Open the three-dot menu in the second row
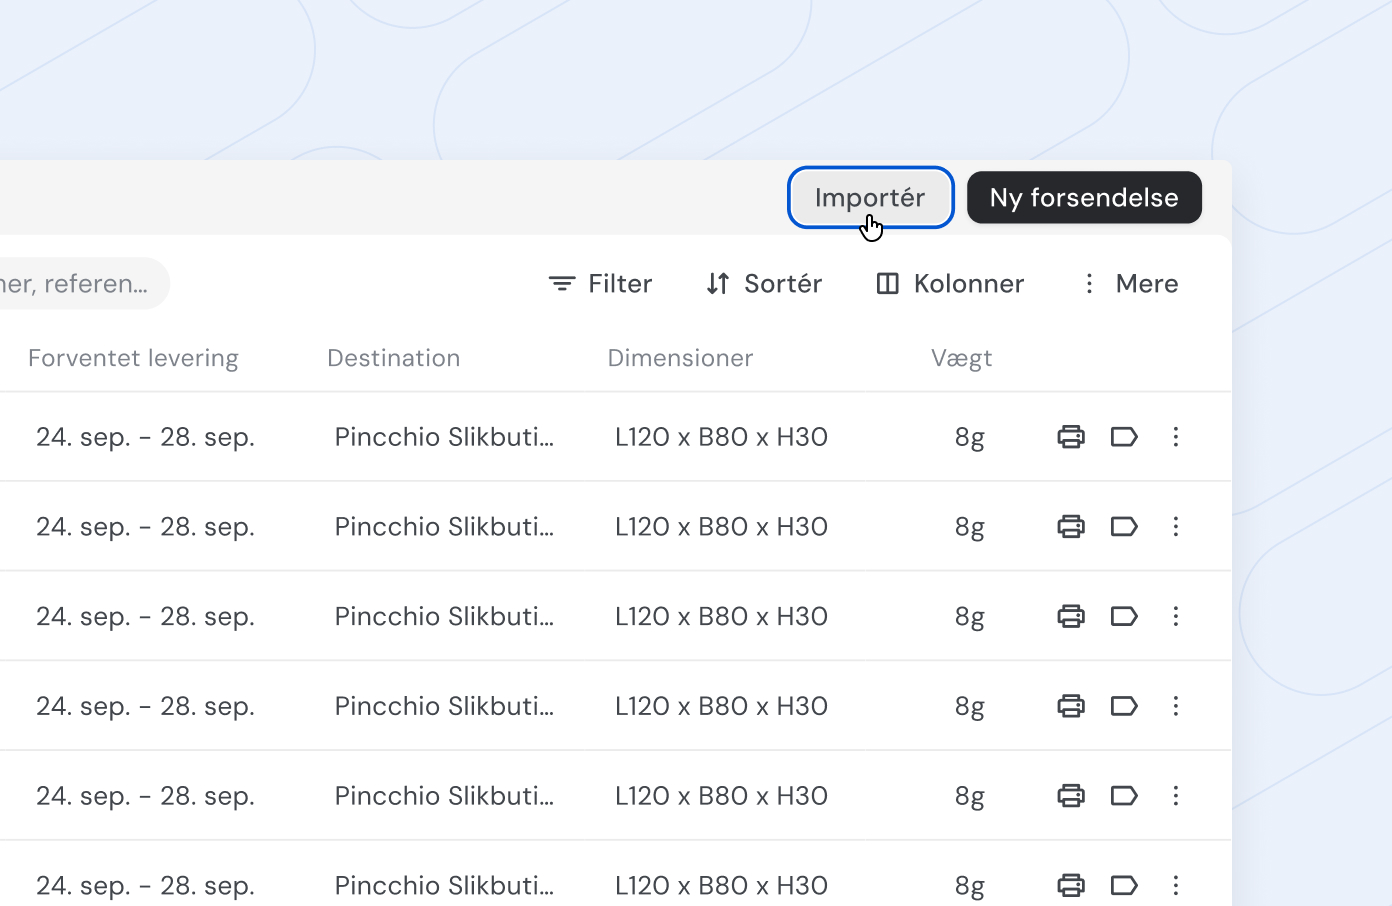The width and height of the screenshot is (1392, 906). (x=1176, y=526)
